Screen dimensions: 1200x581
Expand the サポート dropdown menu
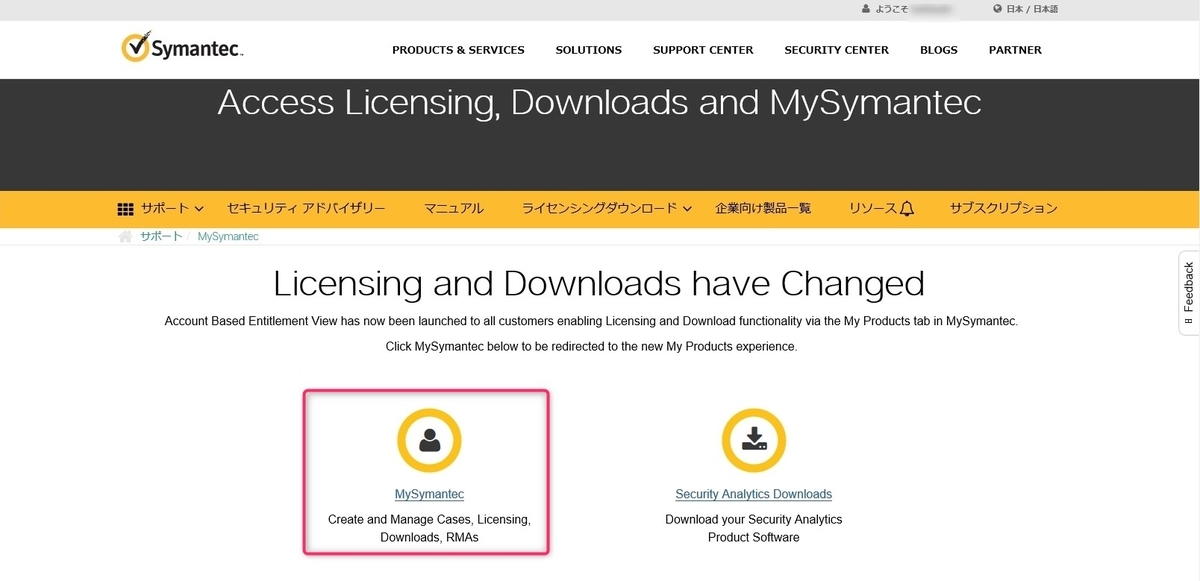[x=172, y=209]
